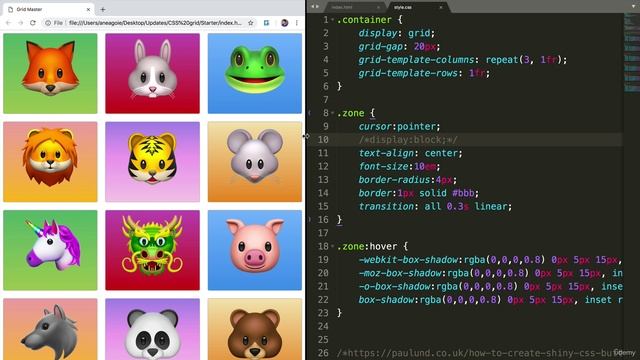Open the editor tab list dropdown arrow
The height and width of the screenshot is (360, 640).
tap(634, 7)
